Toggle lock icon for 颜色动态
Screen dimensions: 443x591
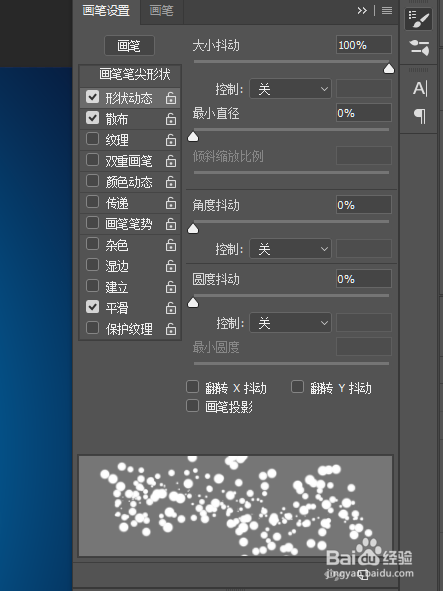click(171, 182)
